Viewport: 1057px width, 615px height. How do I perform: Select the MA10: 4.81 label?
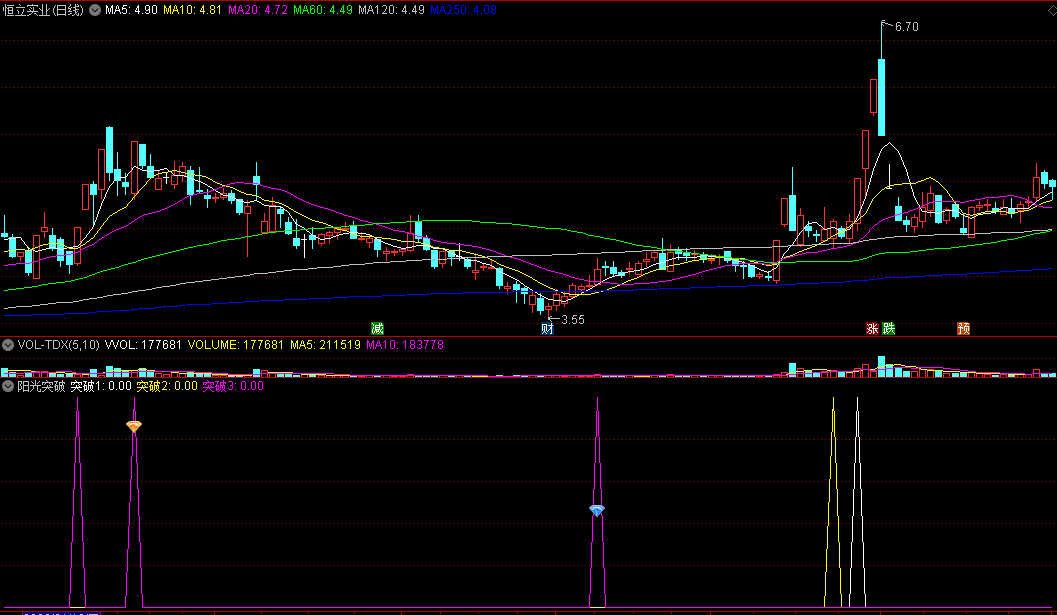193,10
